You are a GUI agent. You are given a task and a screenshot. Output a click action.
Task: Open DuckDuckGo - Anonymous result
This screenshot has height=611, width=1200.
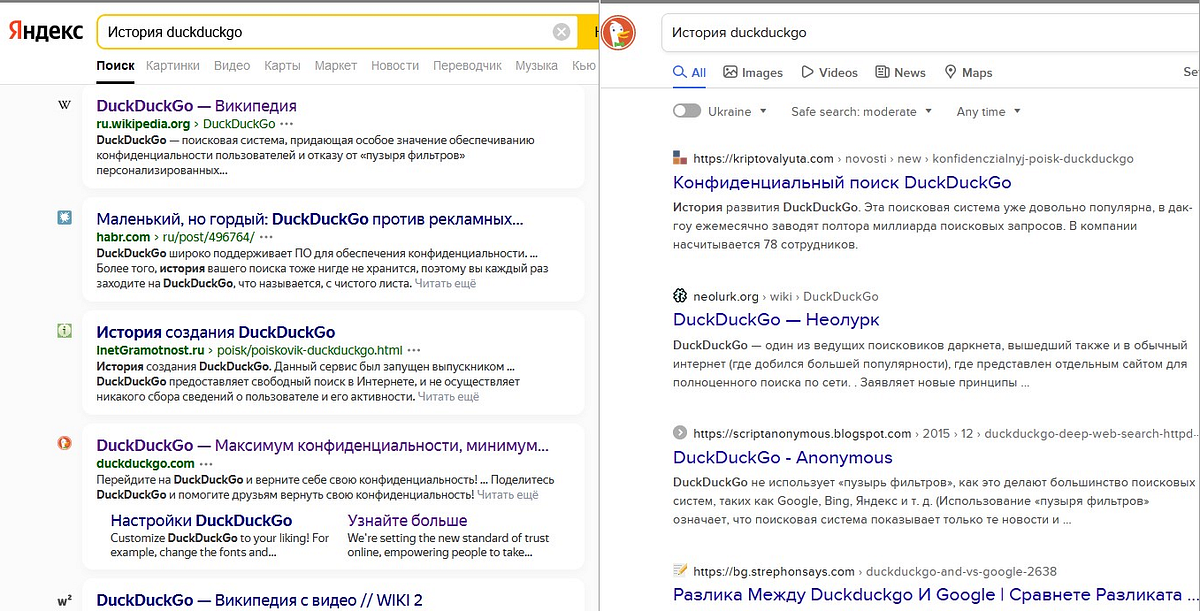point(783,458)
